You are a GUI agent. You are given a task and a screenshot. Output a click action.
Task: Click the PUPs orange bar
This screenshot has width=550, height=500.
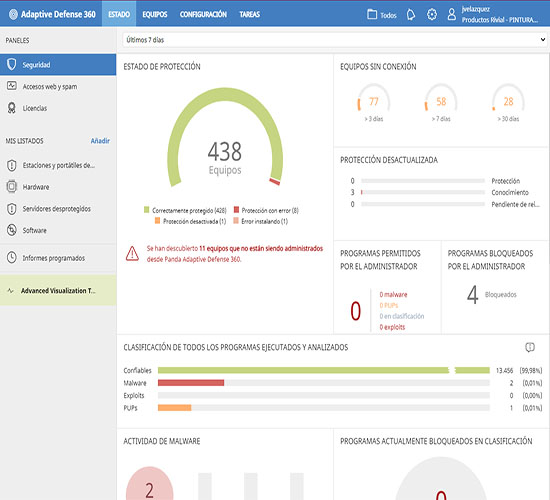pyautogui.click(x=174, y=408)
